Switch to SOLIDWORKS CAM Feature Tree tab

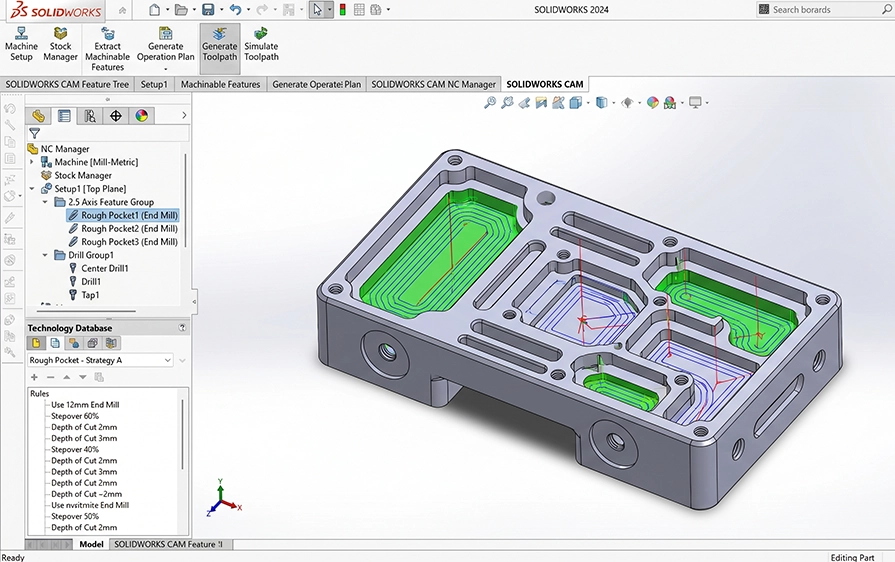(67, 84)
